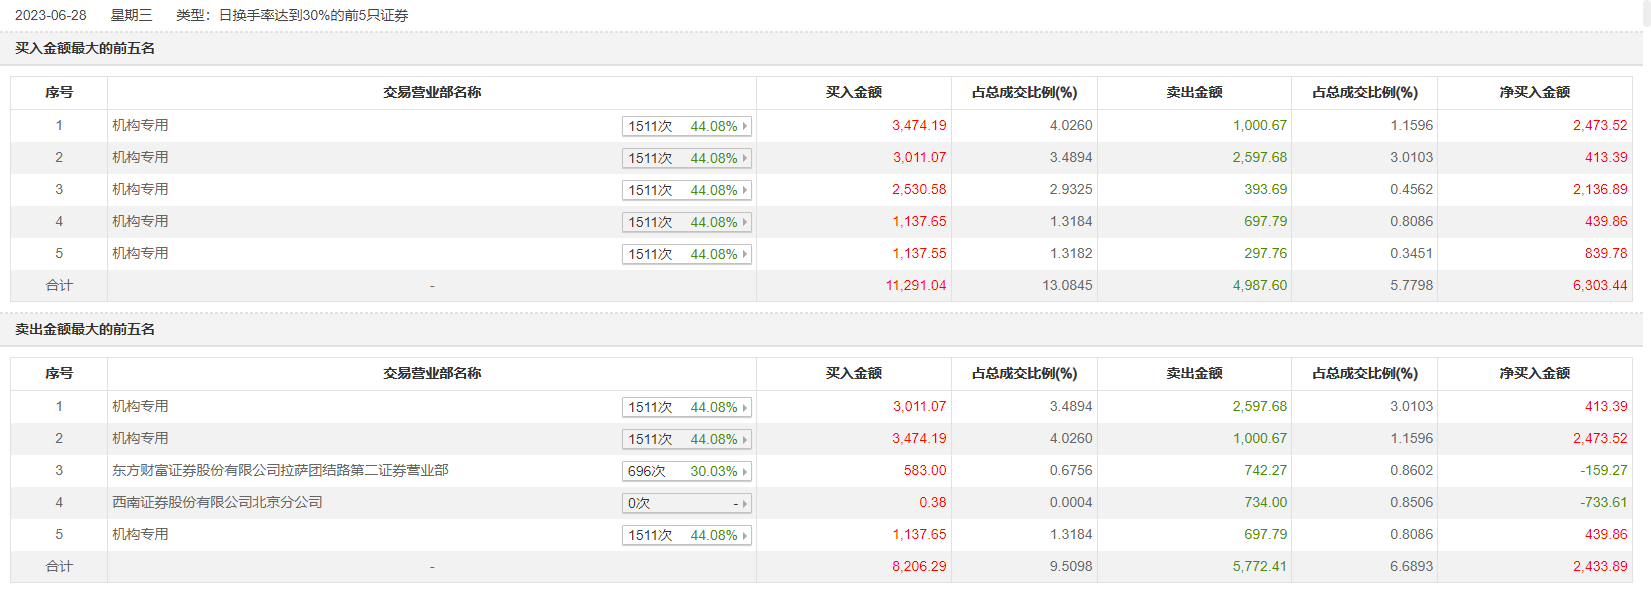Expand the 1511次 box in sell table row 1
The image size is (1651, 593).
pos(686,407)
